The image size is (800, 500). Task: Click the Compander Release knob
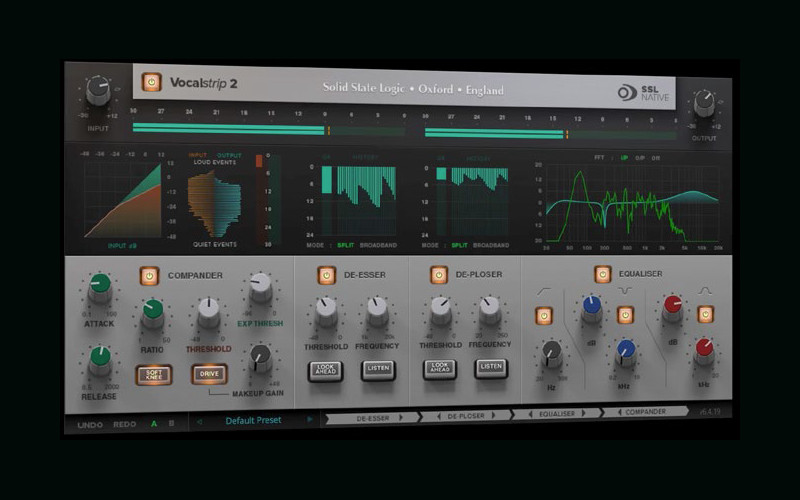click(100, 360)
